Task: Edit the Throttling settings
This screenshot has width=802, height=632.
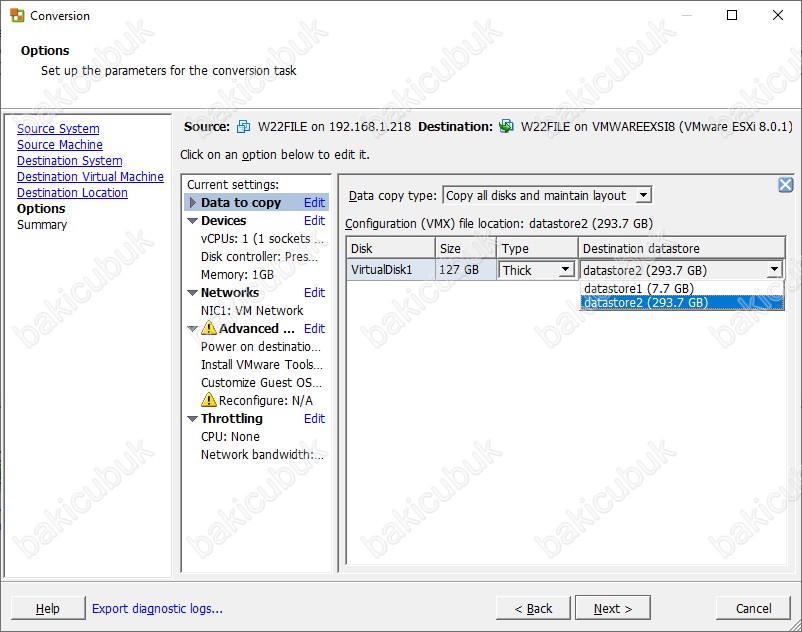Action: point(314,418)
